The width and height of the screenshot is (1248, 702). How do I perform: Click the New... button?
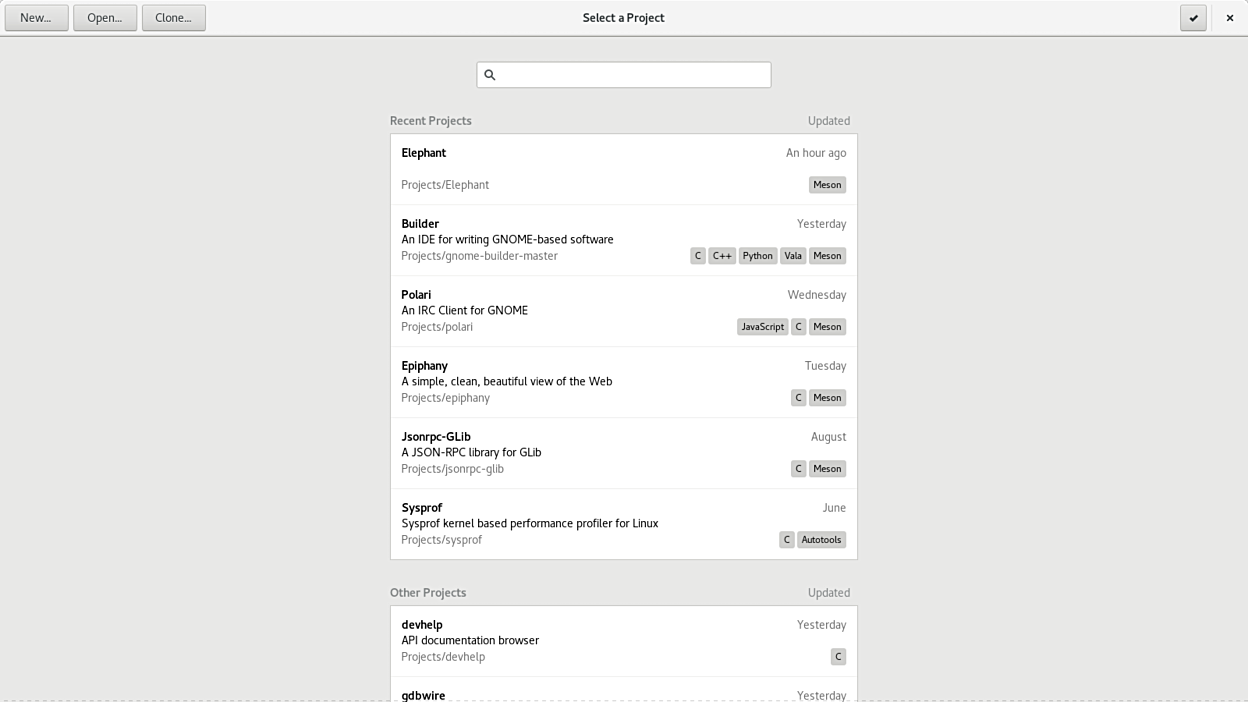pos(36,18)
